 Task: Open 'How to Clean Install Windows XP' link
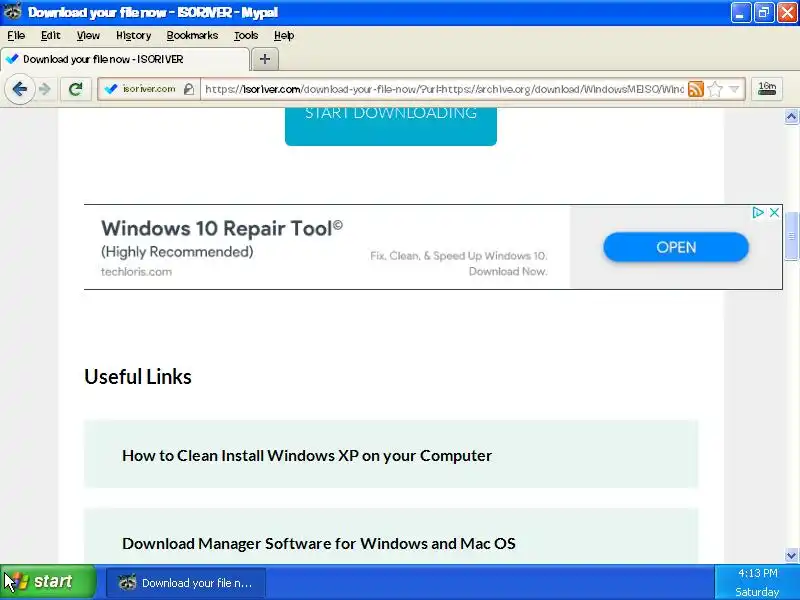pos(307,455)
